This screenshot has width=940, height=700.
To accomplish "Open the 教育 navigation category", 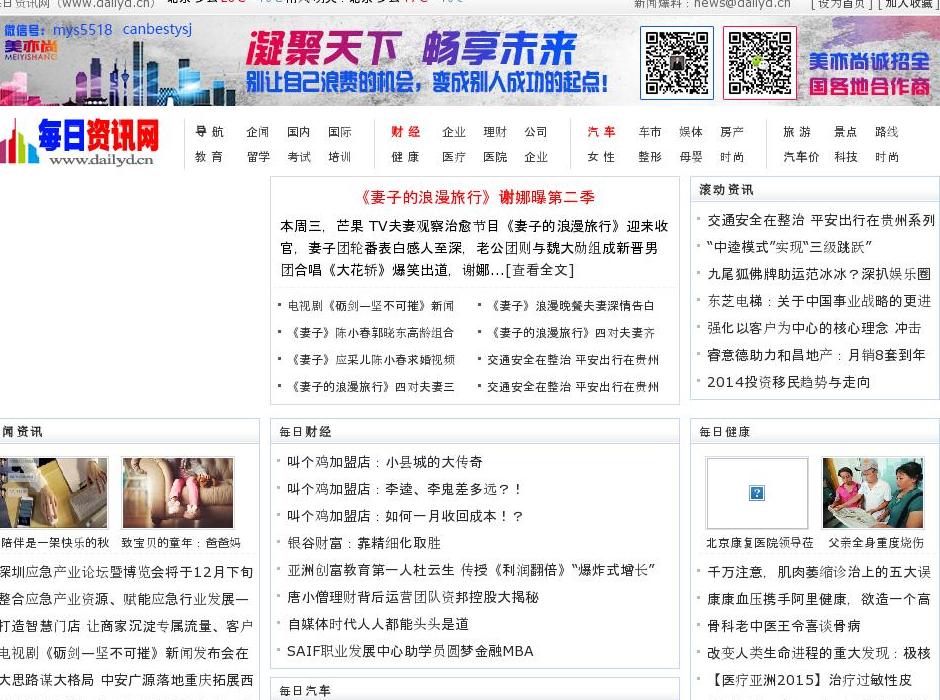I will pyautogui.click(x=209, y=157).
